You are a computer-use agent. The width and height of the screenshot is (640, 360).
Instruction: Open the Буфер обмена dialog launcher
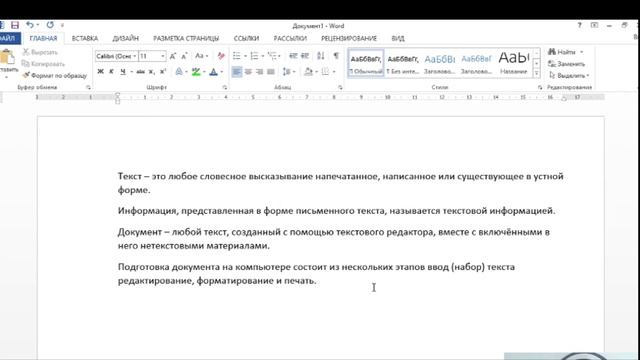pos(88,87)
